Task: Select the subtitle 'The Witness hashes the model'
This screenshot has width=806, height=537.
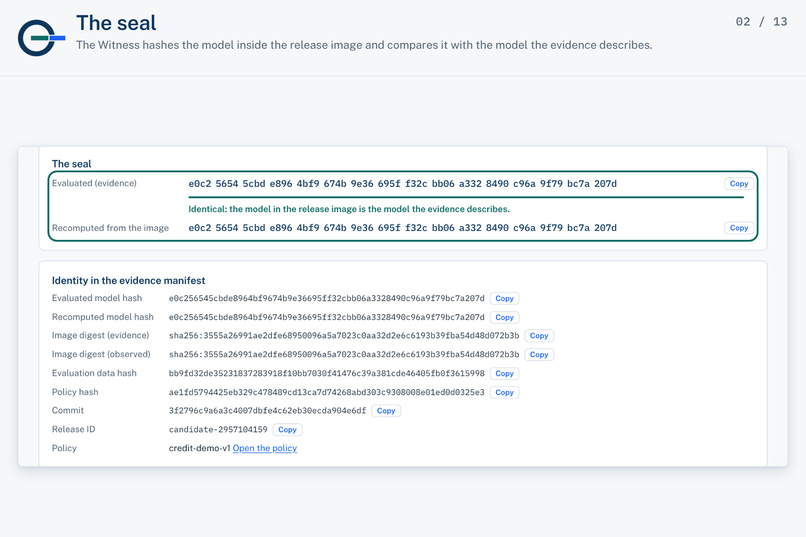Action: [364, 45]
